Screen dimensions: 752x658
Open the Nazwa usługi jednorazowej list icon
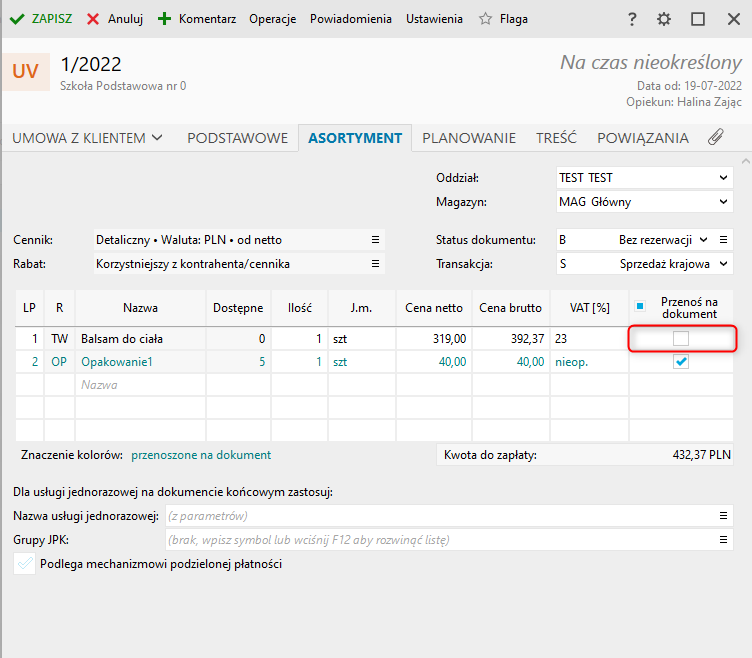(x=724, y=516)
